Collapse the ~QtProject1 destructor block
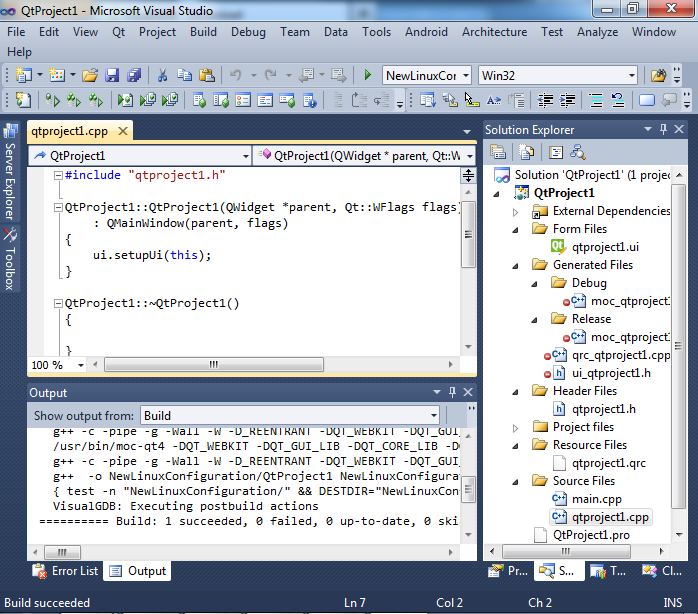Viewport: 698px width, 614px height. point(58,304)
